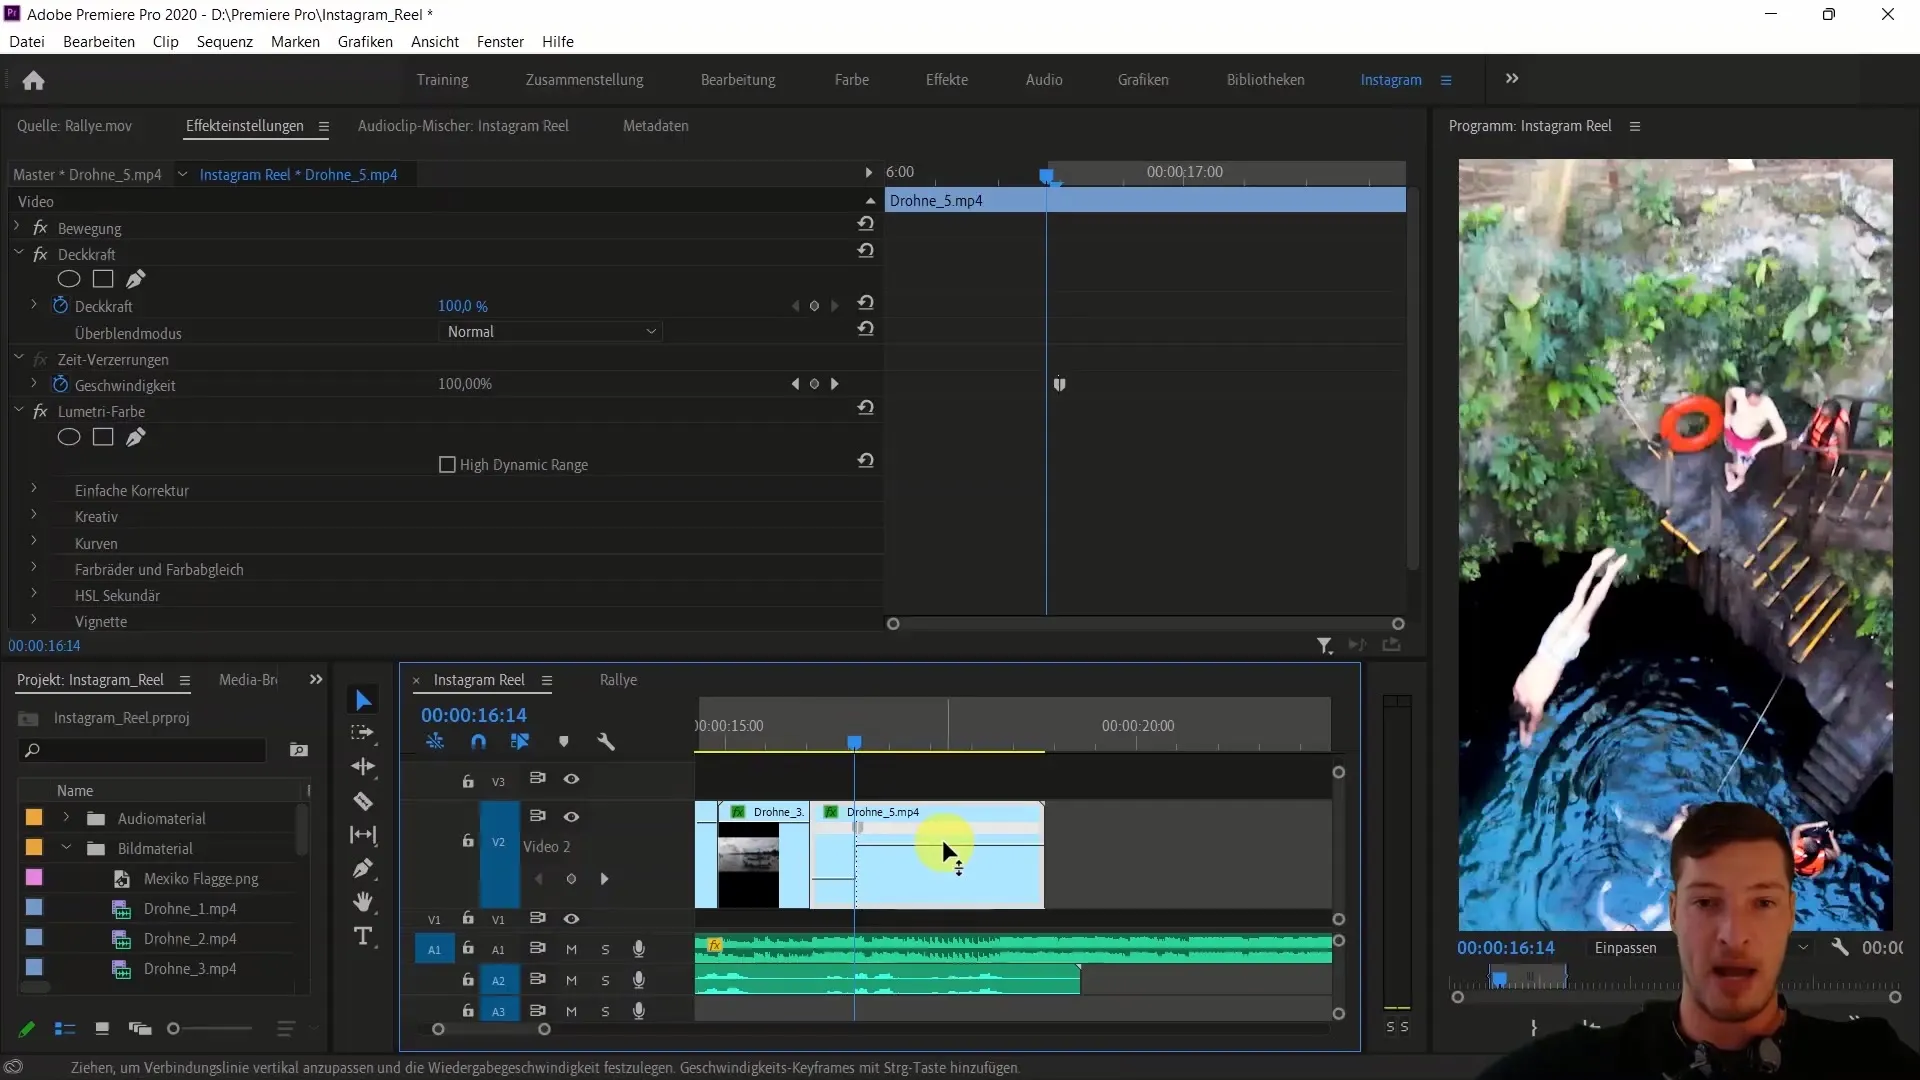
Task: Create rectangle mask under Lumetri-Farbe
Action: coord(103,437)
